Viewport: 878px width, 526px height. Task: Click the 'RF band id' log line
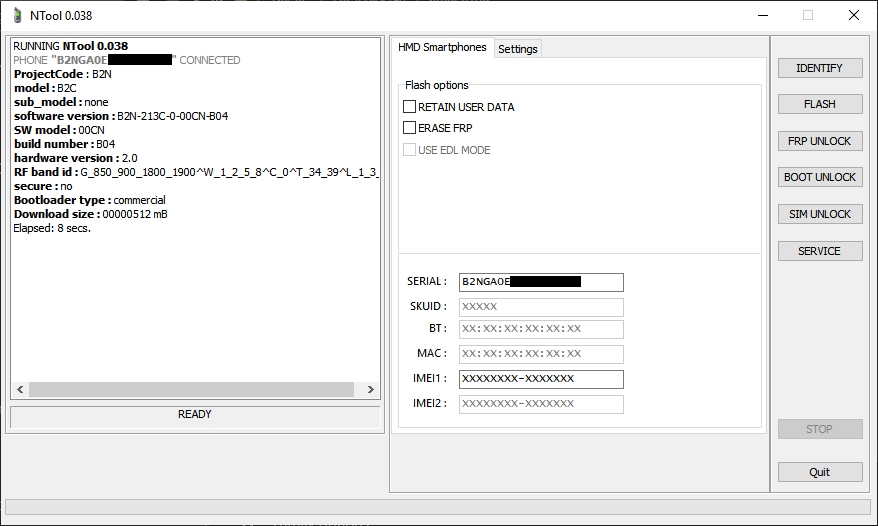click(196, 172)
